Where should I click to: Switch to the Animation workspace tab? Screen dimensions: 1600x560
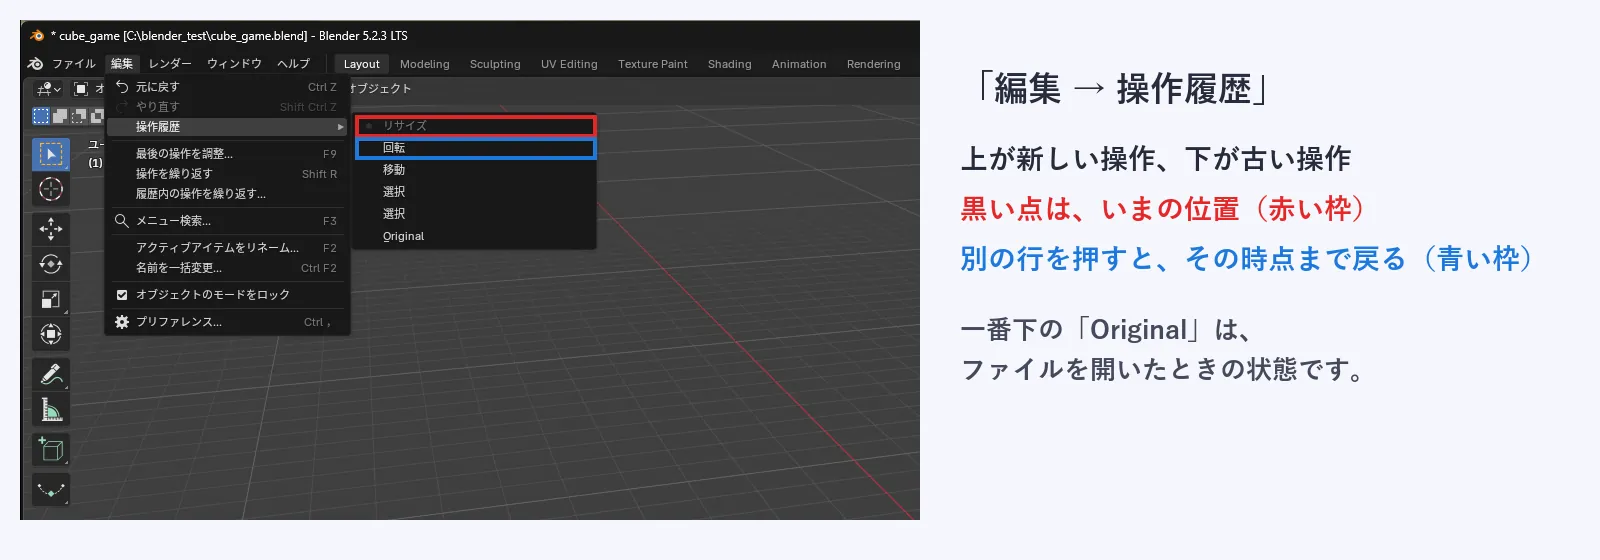click(x=799, y=64)
